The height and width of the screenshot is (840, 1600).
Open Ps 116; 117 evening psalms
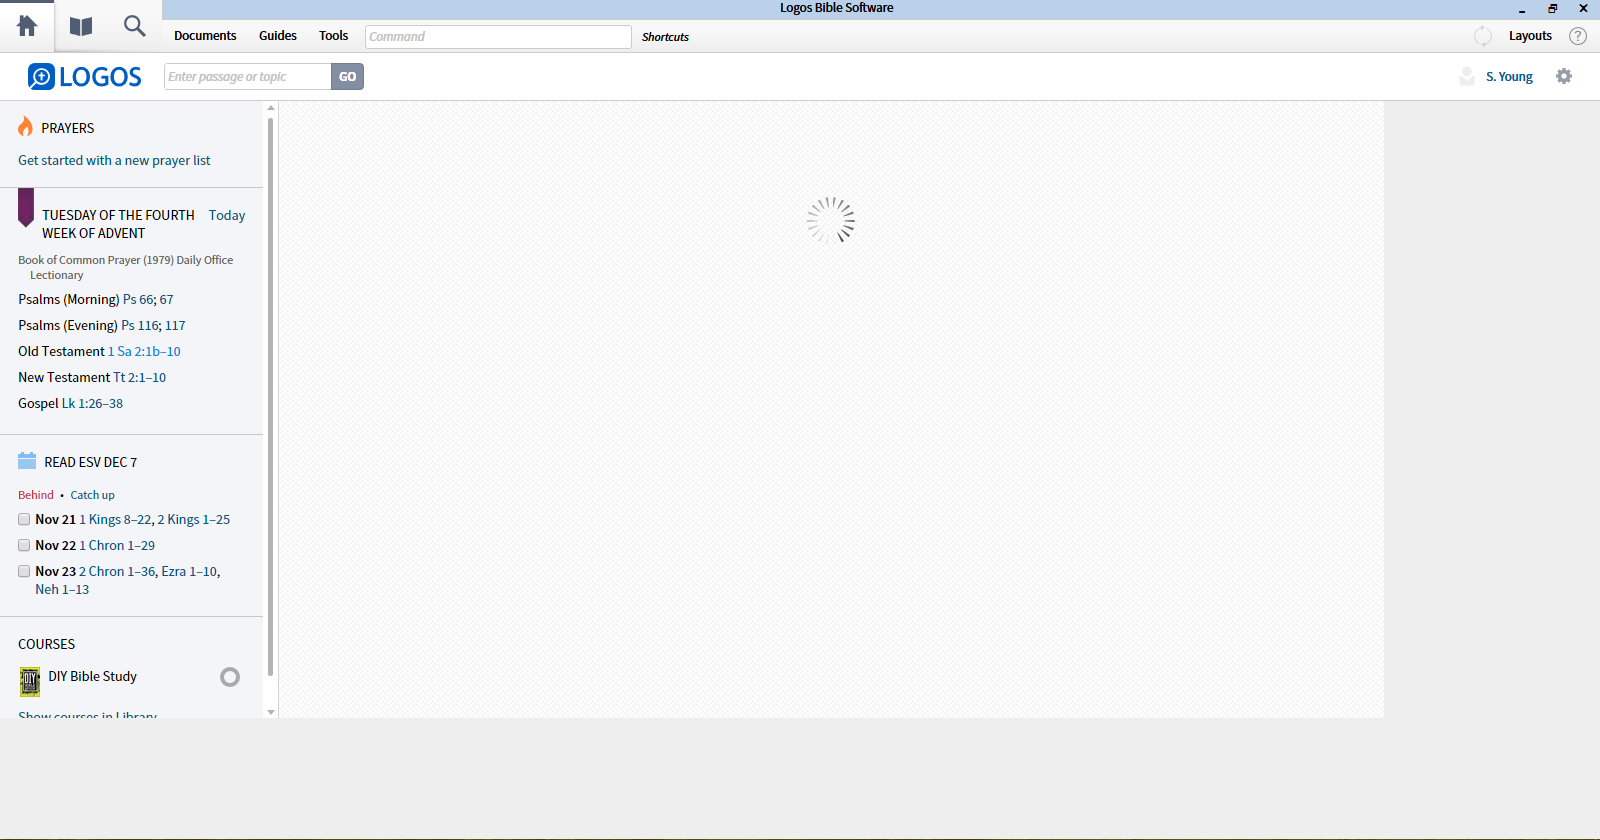(153, 325)
